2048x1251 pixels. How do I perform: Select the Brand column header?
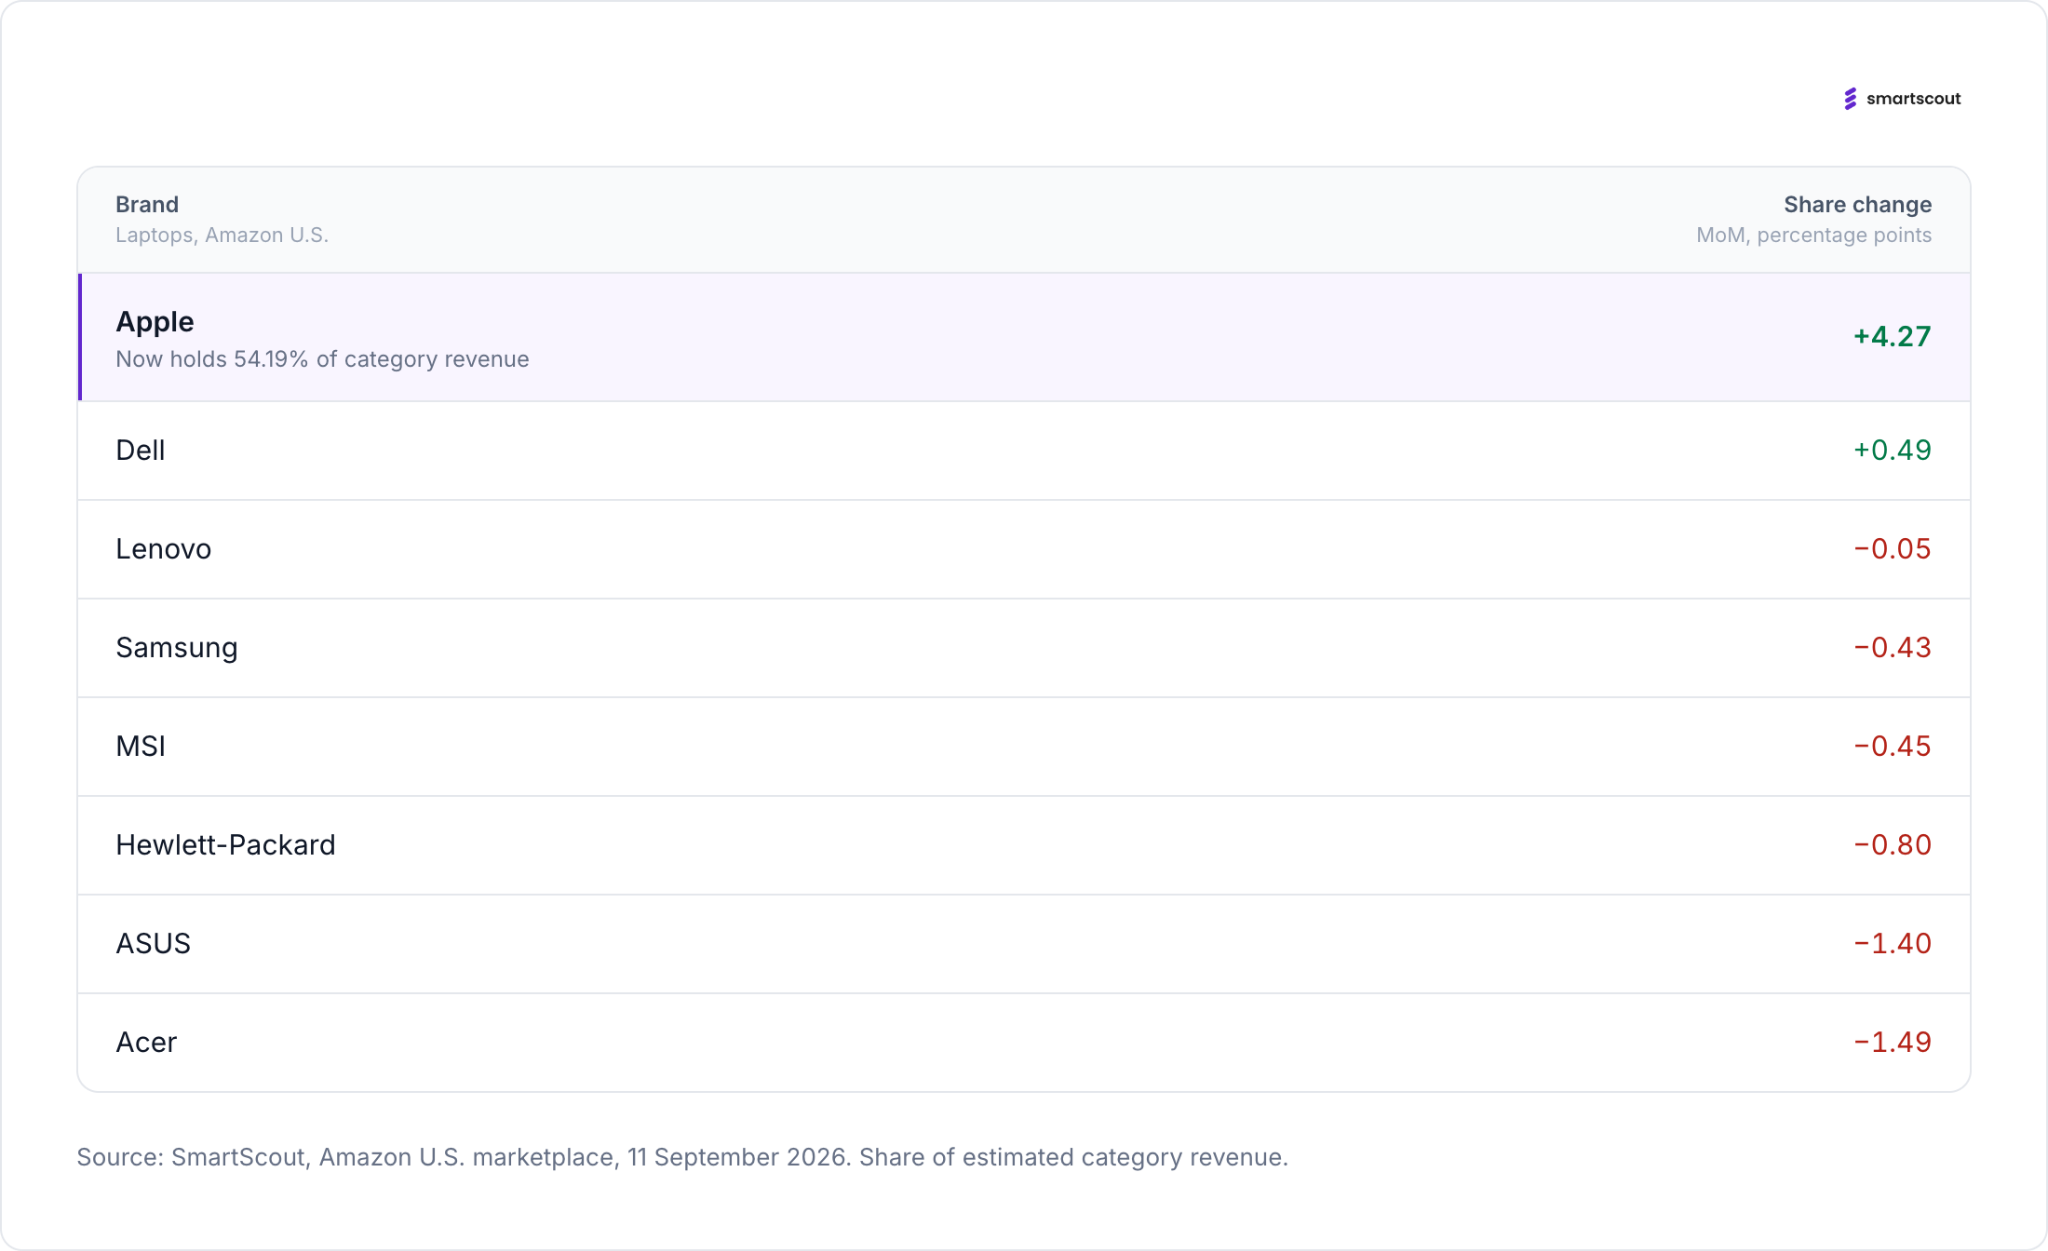(x=147, y=204)
